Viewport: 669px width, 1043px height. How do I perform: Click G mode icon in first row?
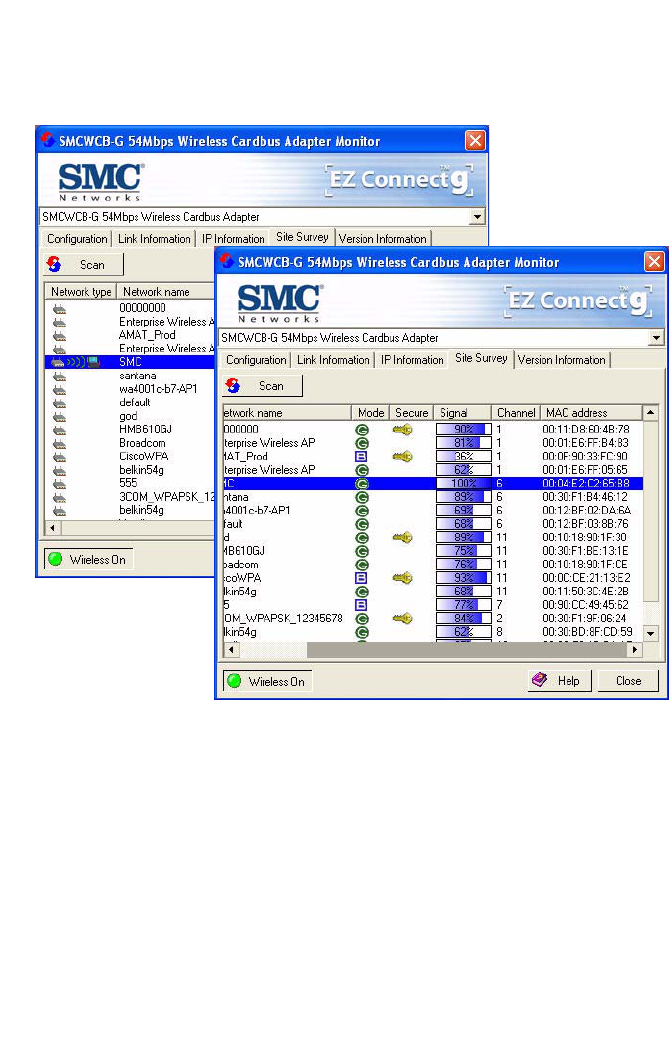point(362,430)
